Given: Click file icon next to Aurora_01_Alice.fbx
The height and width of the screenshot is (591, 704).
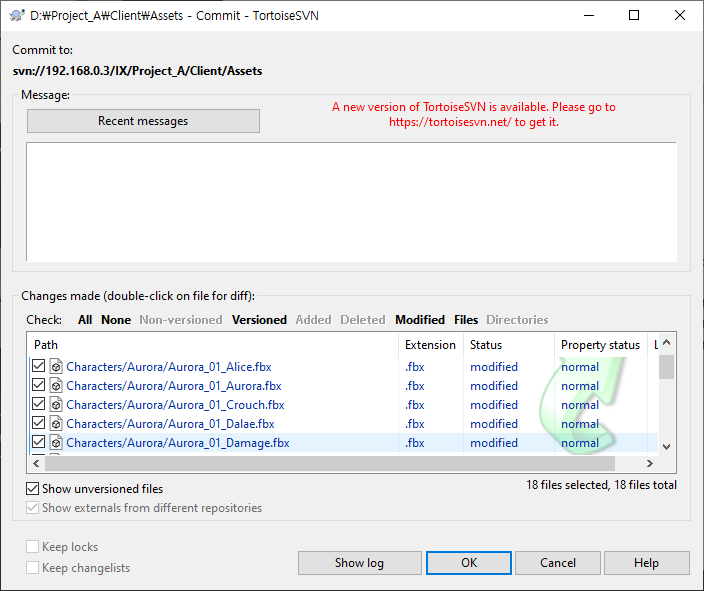Looking at the screenshot, I should [x=57, y=367].
